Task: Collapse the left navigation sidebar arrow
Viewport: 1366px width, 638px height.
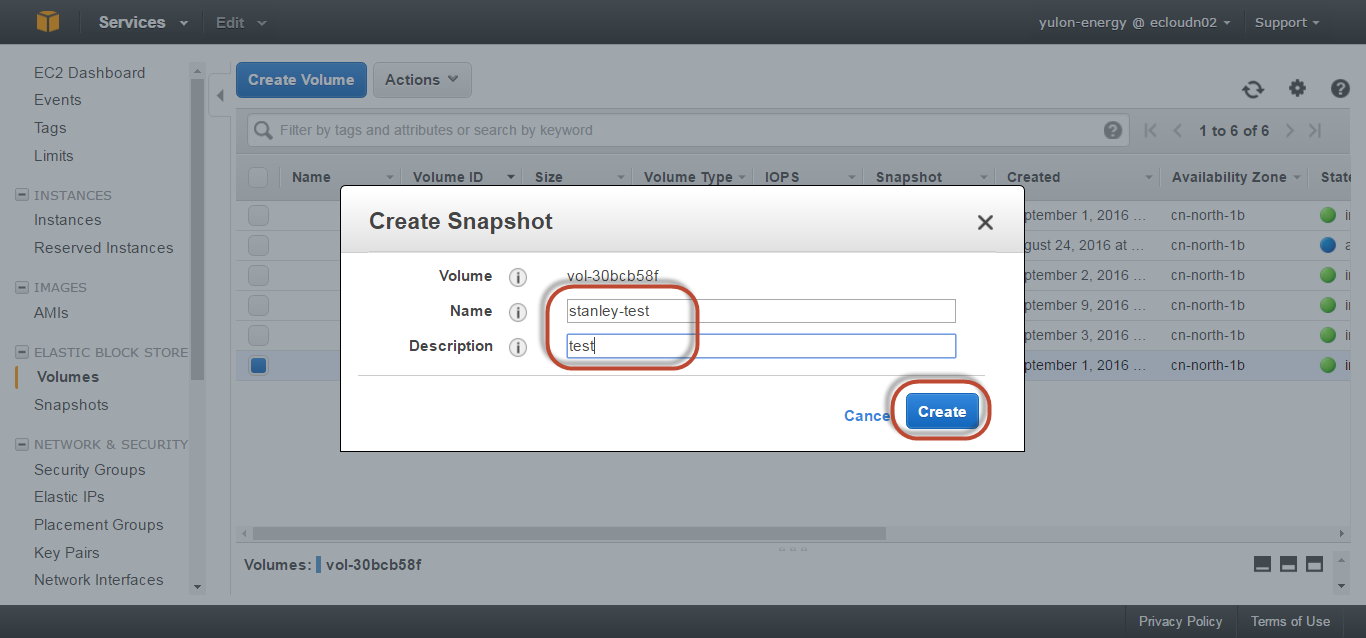Action: pyautogui.click(x=220, y=95)
